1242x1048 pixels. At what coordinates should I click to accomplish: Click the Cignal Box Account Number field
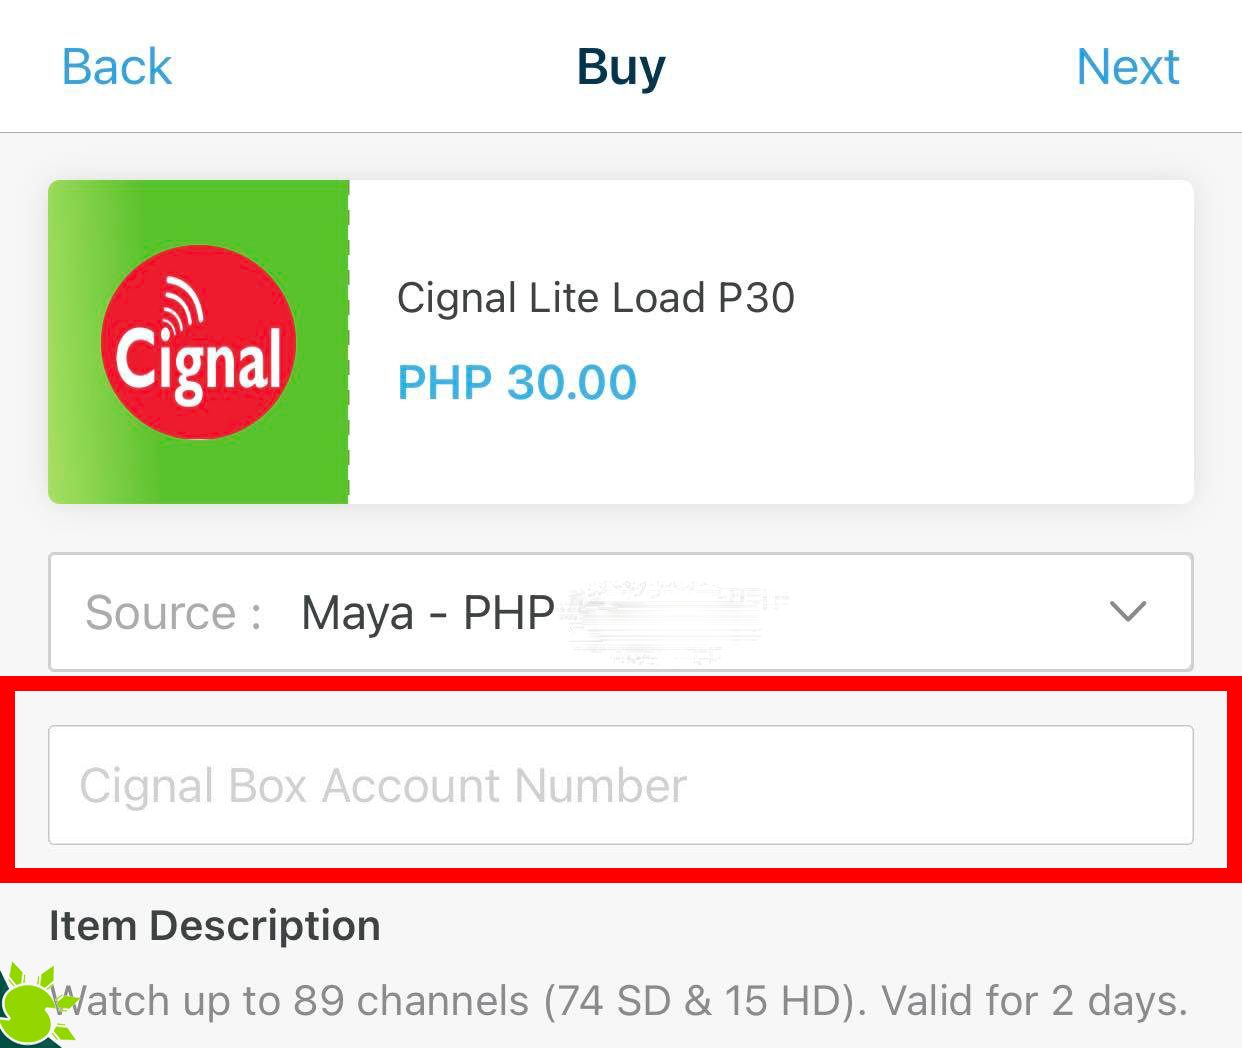[620, 786]
